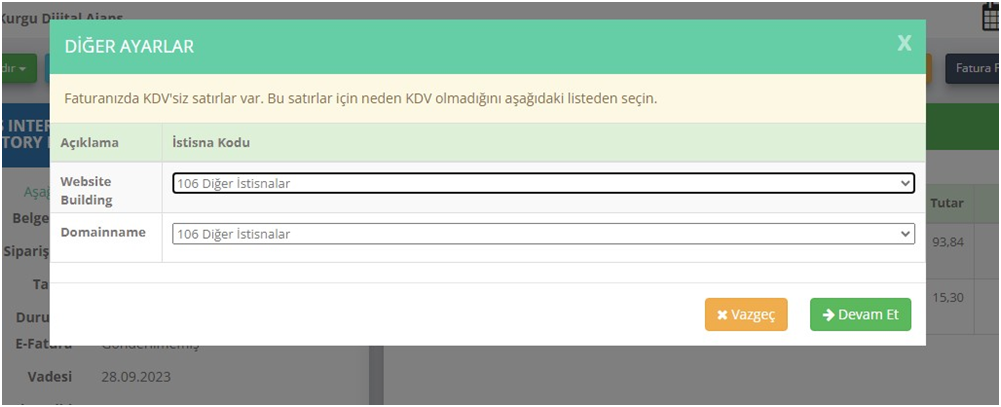Click the Vadesi date 28.09.2023
The image size is (1001, 407).
[136, 377]
